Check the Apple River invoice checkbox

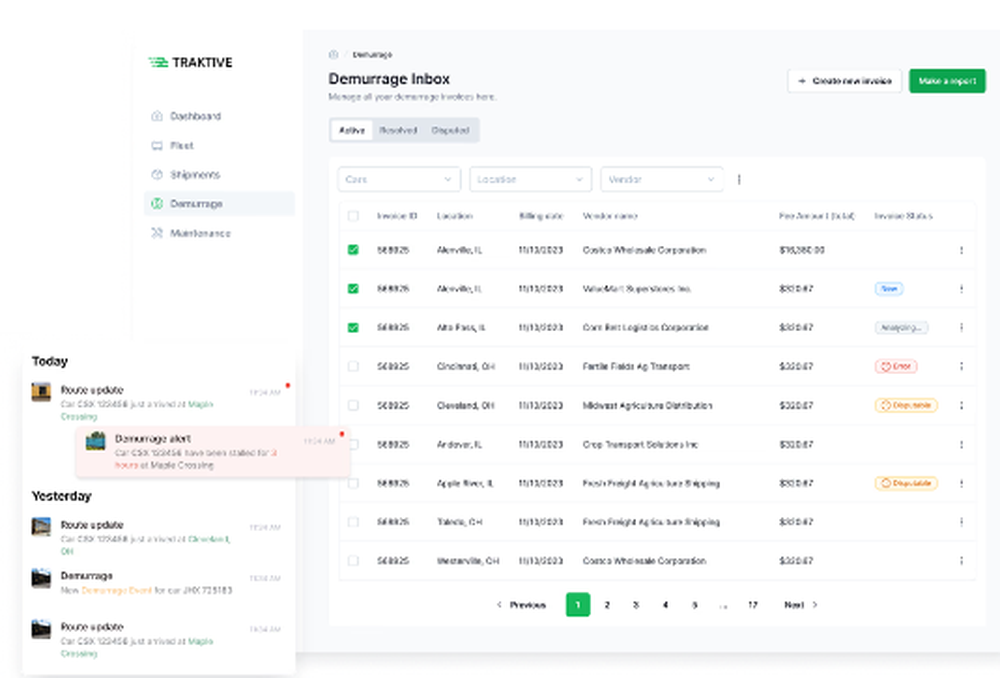click(353, 483)
